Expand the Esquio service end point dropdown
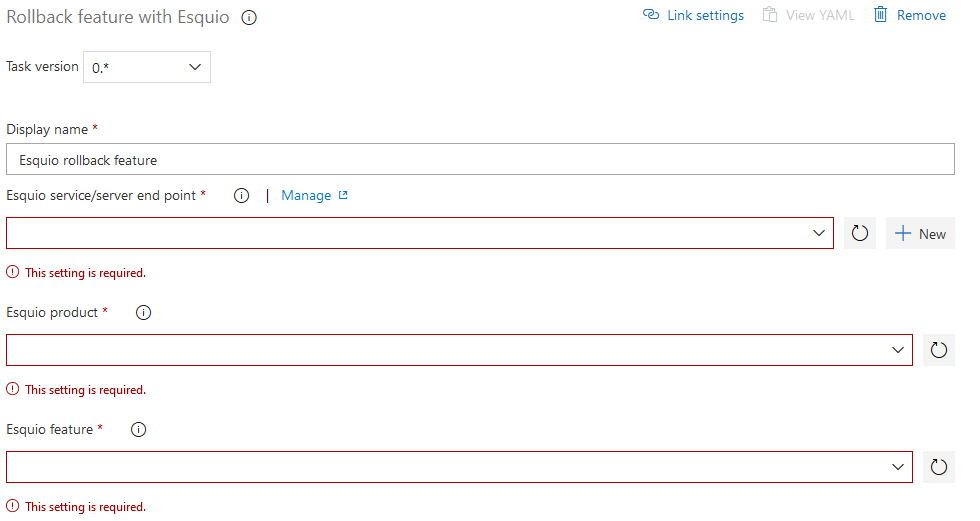980x521 pixels. pyautogui.click(x=420, y=233)
